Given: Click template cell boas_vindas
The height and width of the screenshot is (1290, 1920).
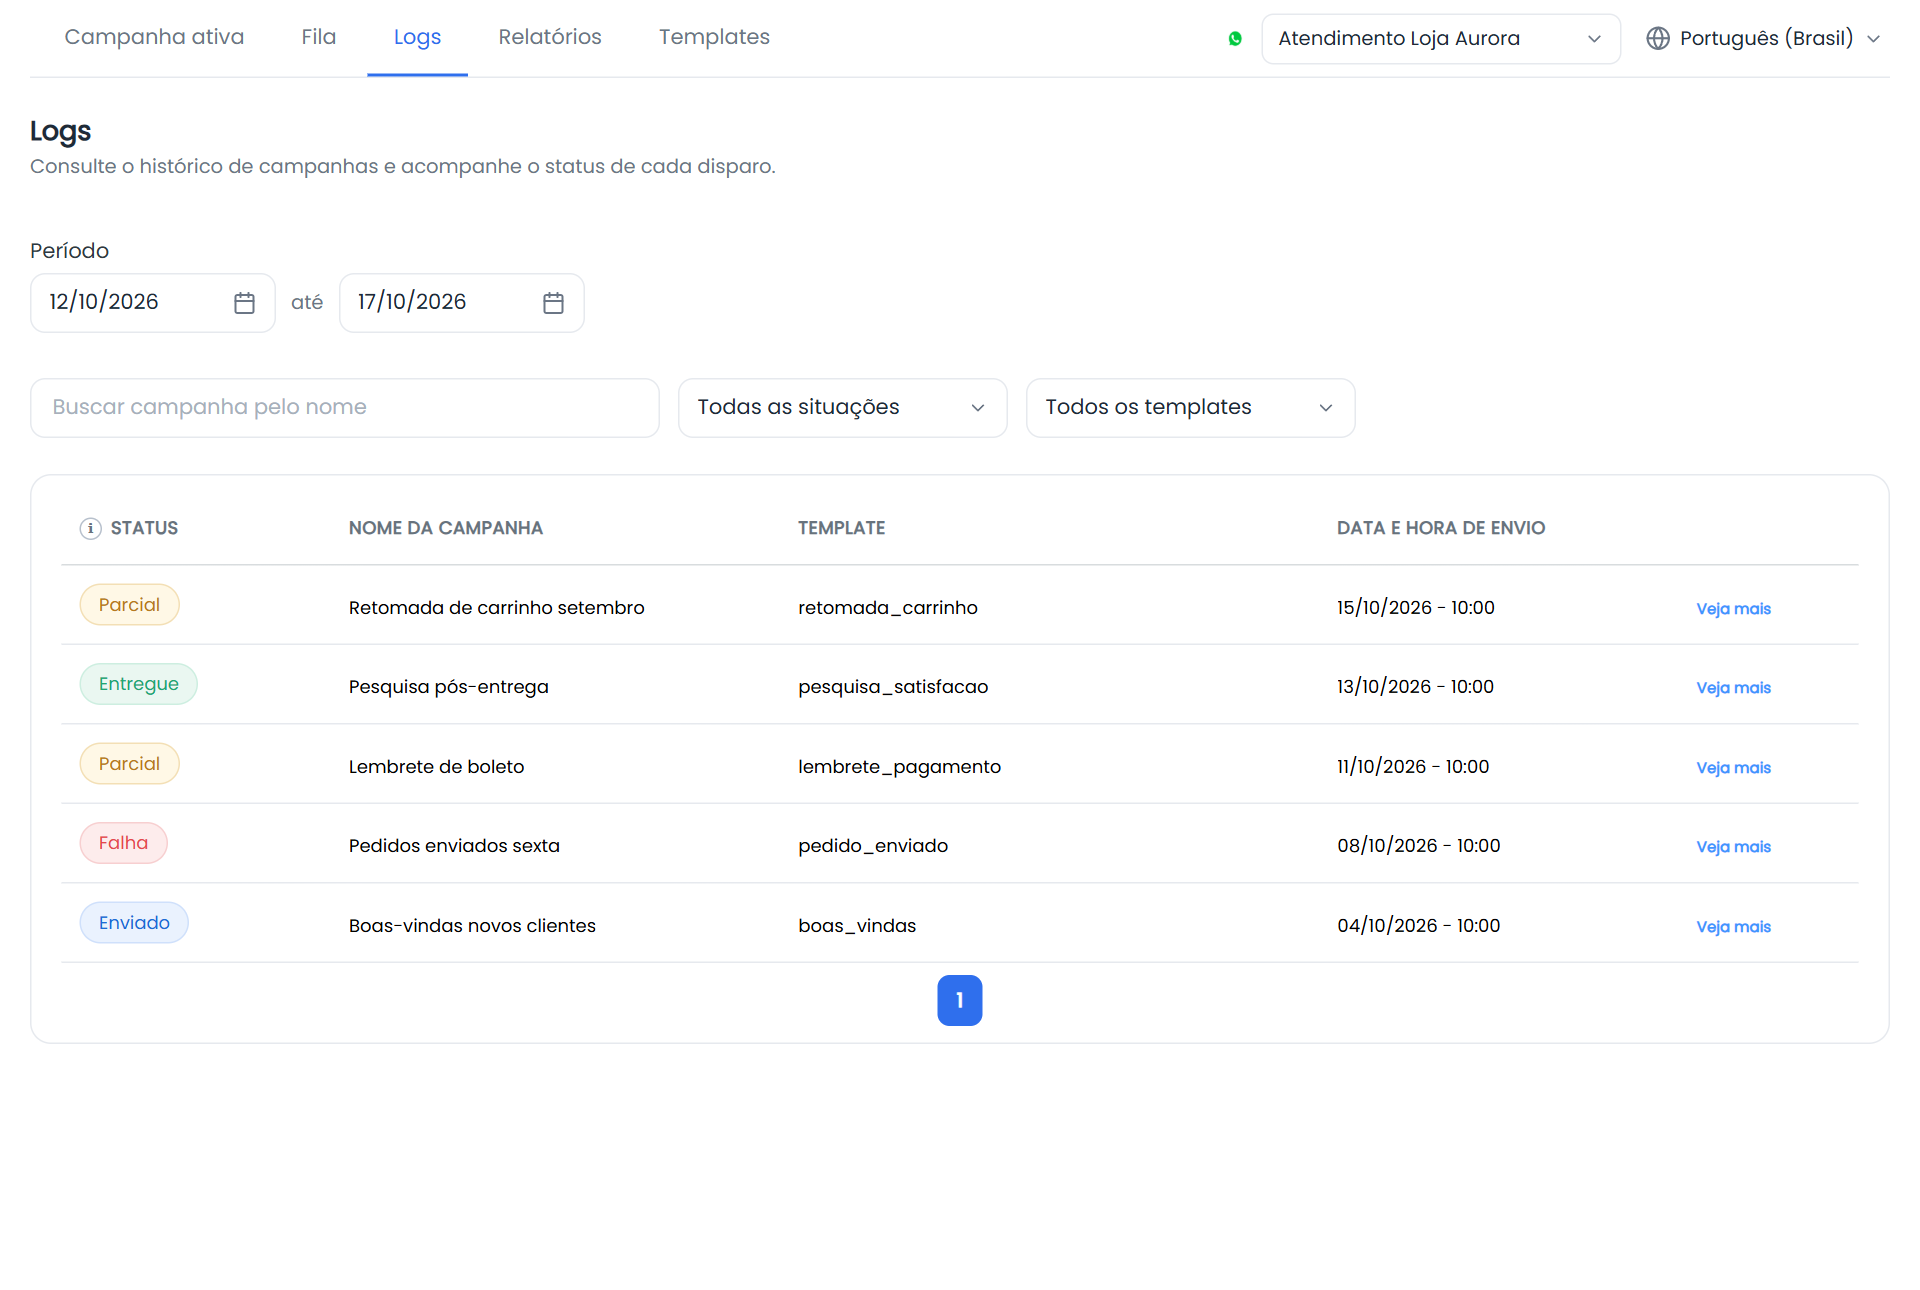Looking at the screenshot, I should coord(857,926).
